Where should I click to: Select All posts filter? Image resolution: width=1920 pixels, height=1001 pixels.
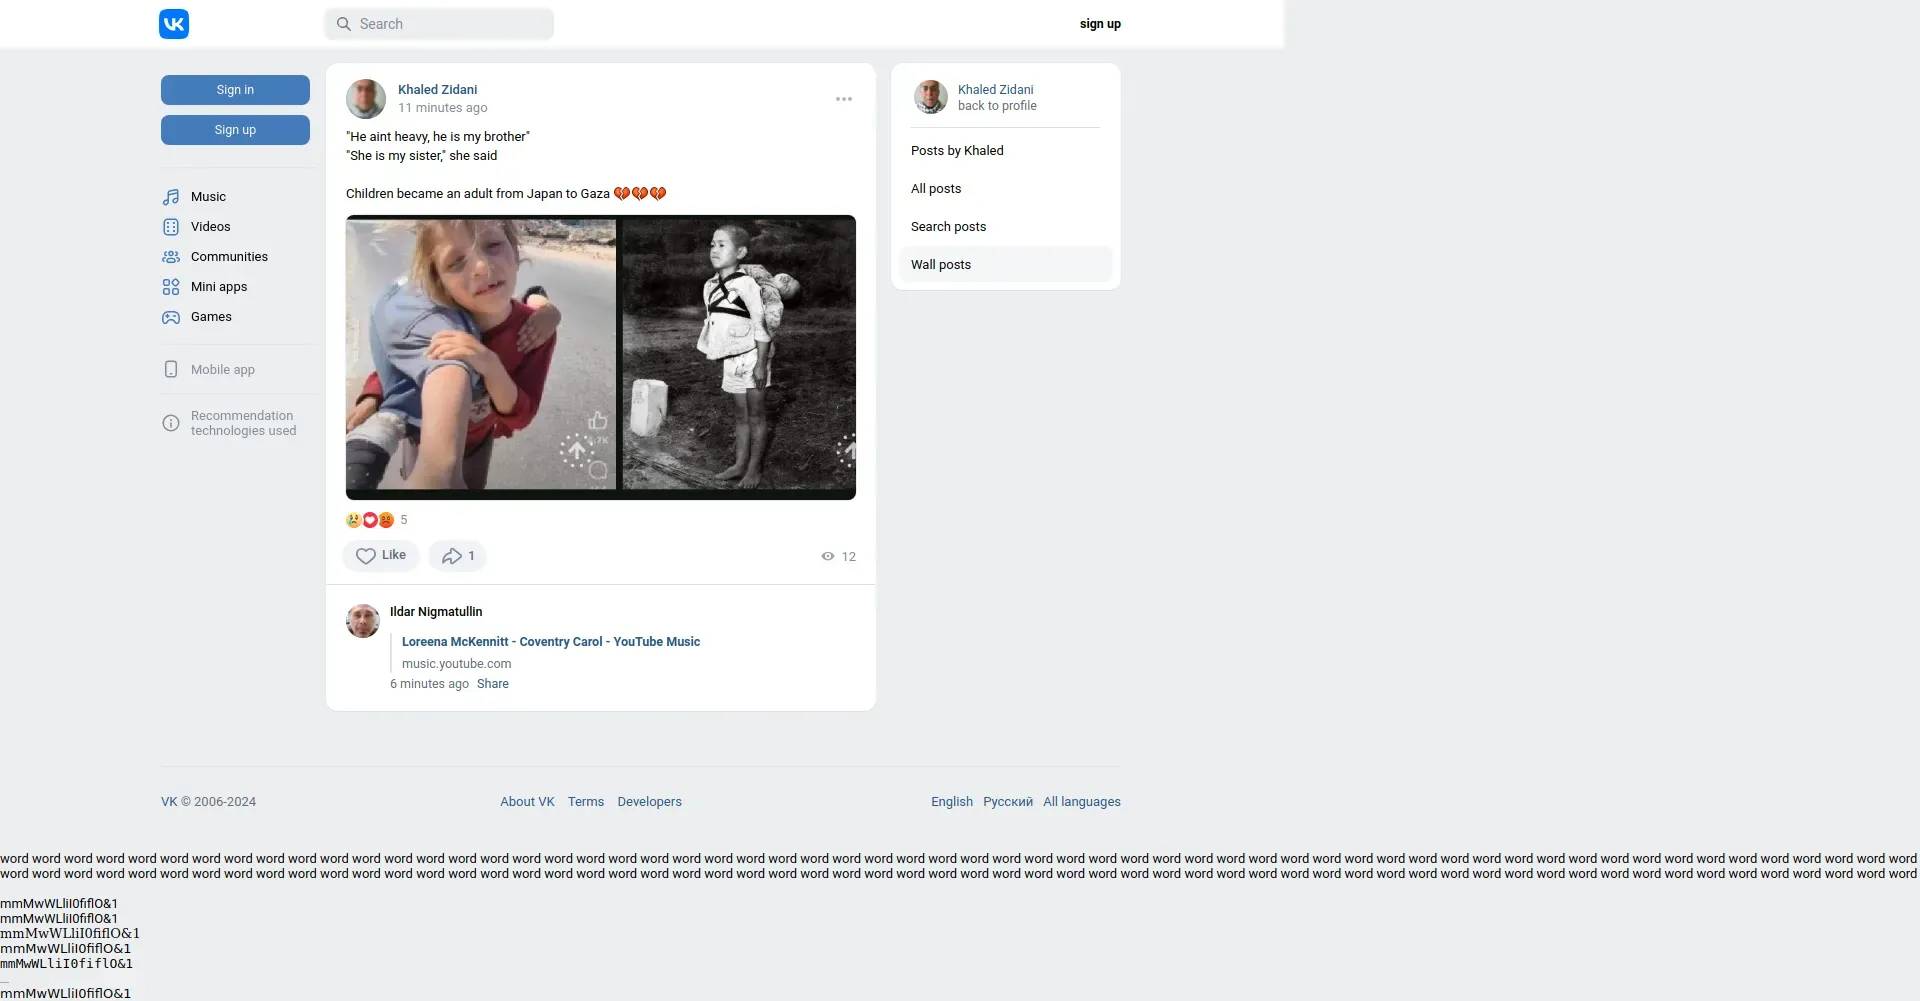pyautogui.click(x=1005, y=189)
